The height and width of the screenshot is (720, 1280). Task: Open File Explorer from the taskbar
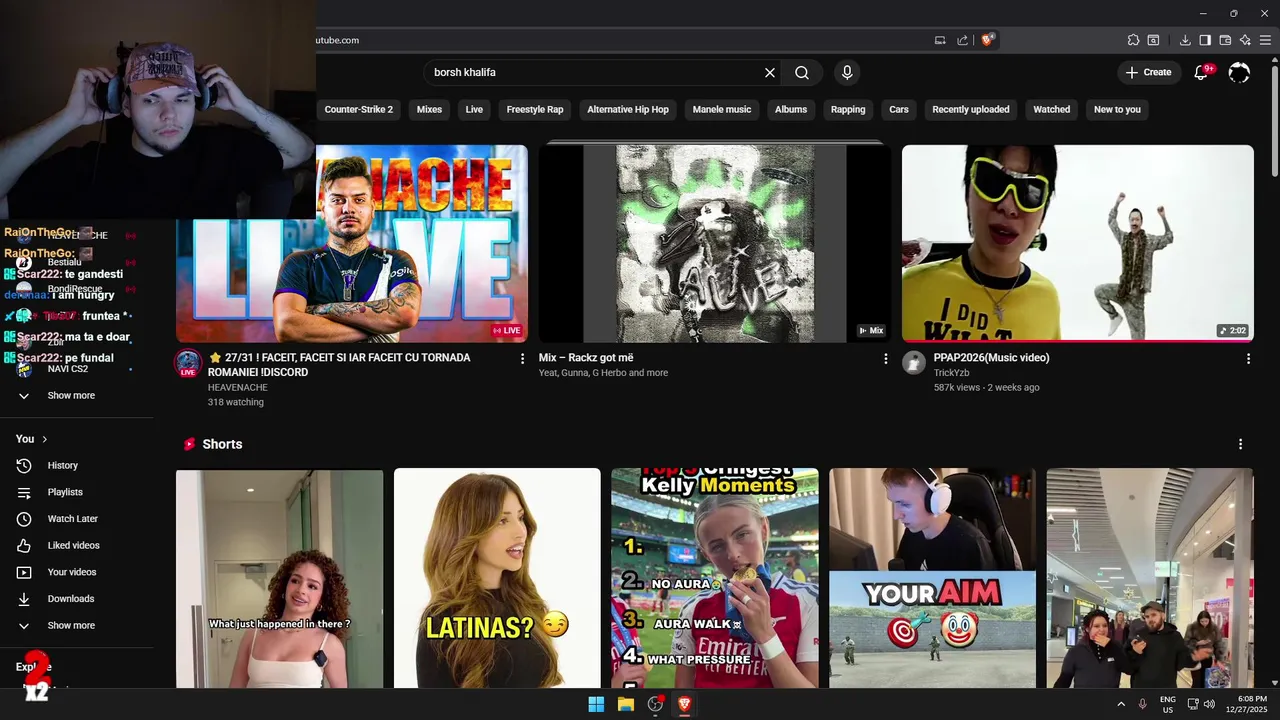click(x=626, y=704)
